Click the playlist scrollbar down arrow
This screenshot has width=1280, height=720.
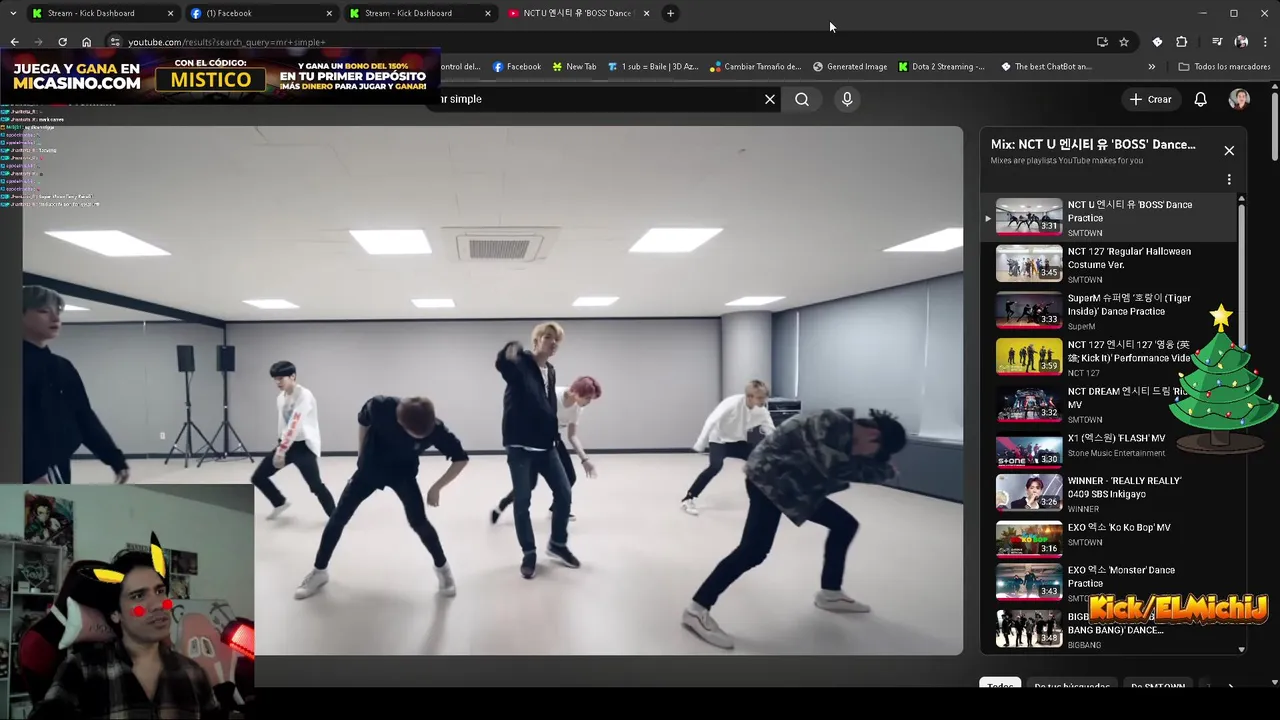click(x=1242, y=649)
